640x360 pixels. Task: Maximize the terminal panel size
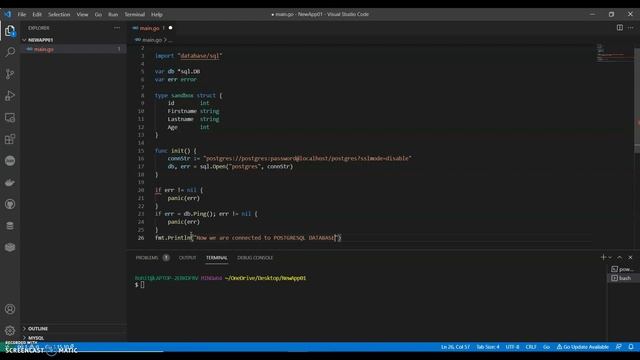(x=620, y=258)
